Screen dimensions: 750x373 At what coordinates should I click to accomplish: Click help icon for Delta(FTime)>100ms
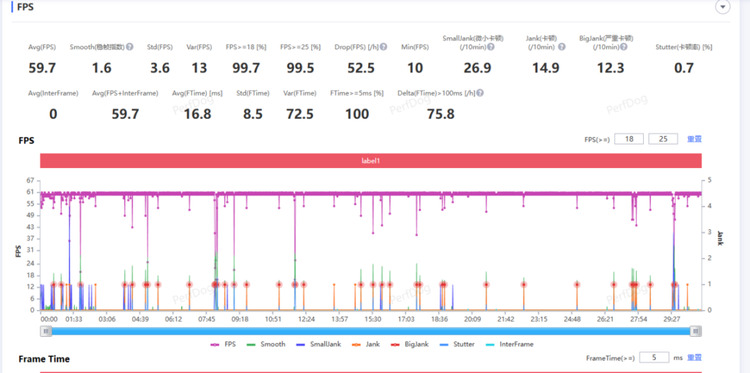click(x=480, y=93)
